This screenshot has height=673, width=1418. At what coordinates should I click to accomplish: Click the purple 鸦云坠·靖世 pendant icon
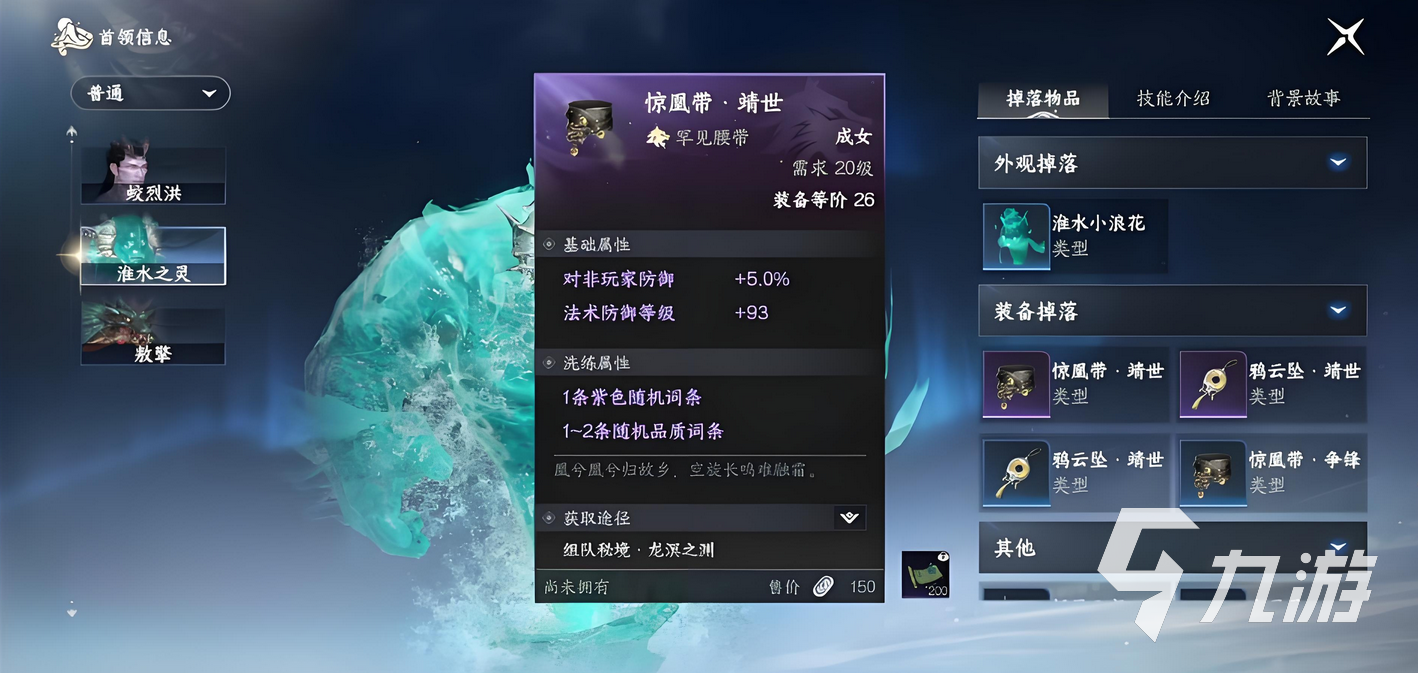click(1212, 384)
